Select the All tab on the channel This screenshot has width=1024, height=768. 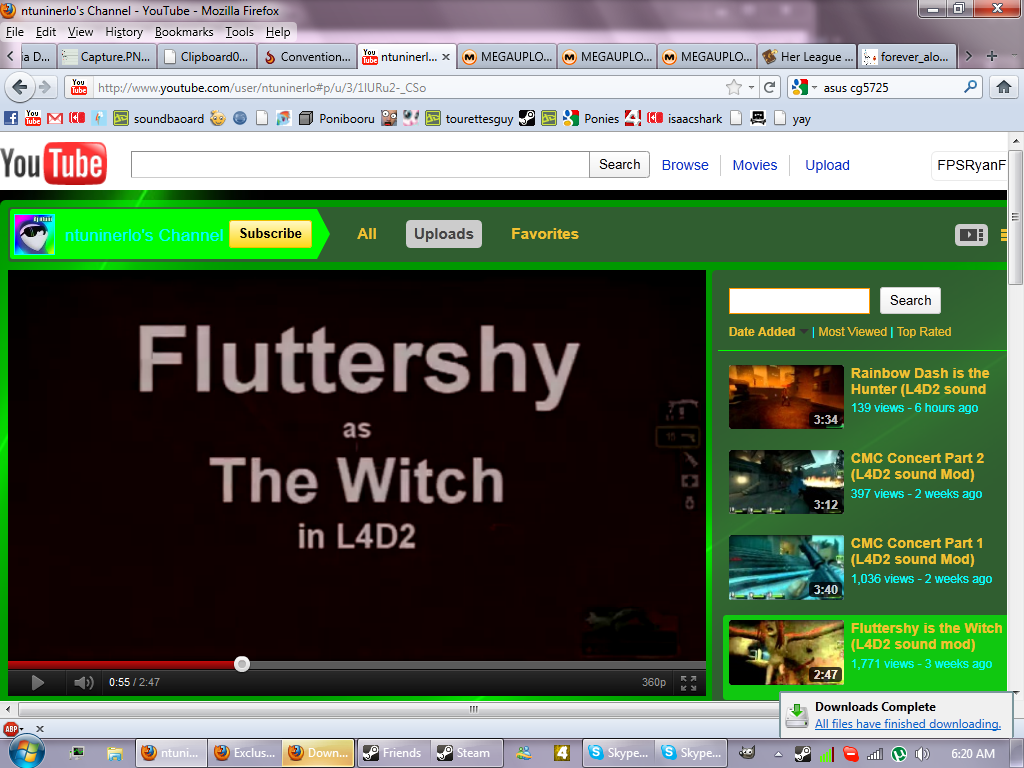coord(366,234)
